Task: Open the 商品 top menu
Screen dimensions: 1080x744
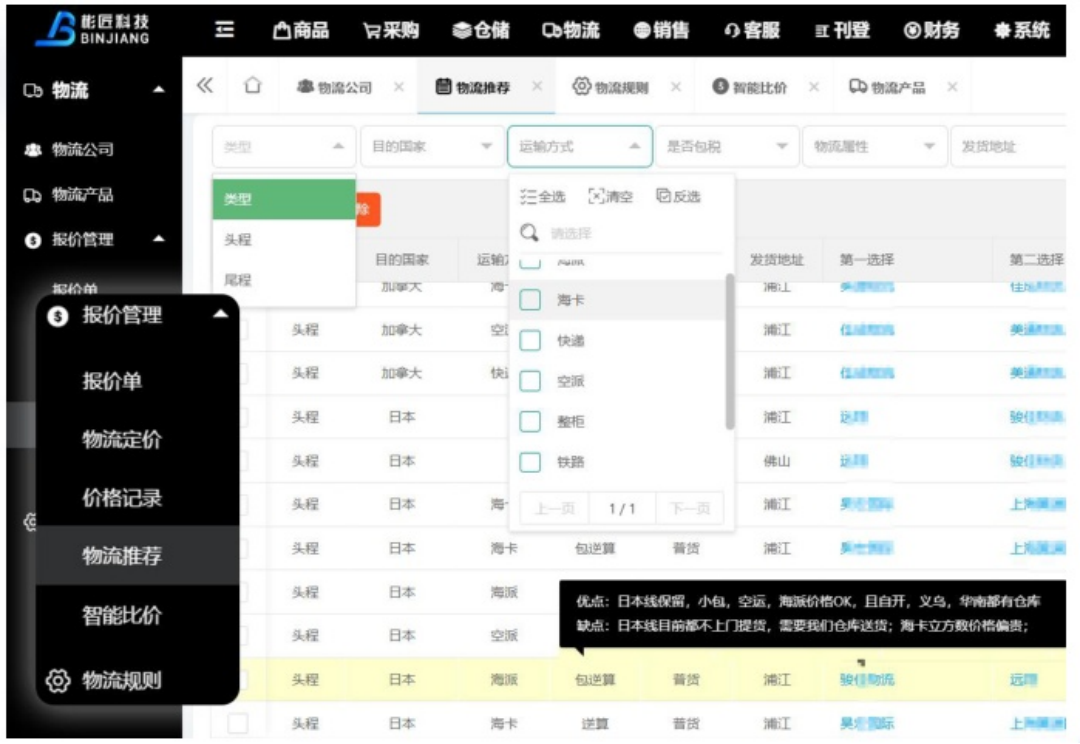Action: (301, 30)
